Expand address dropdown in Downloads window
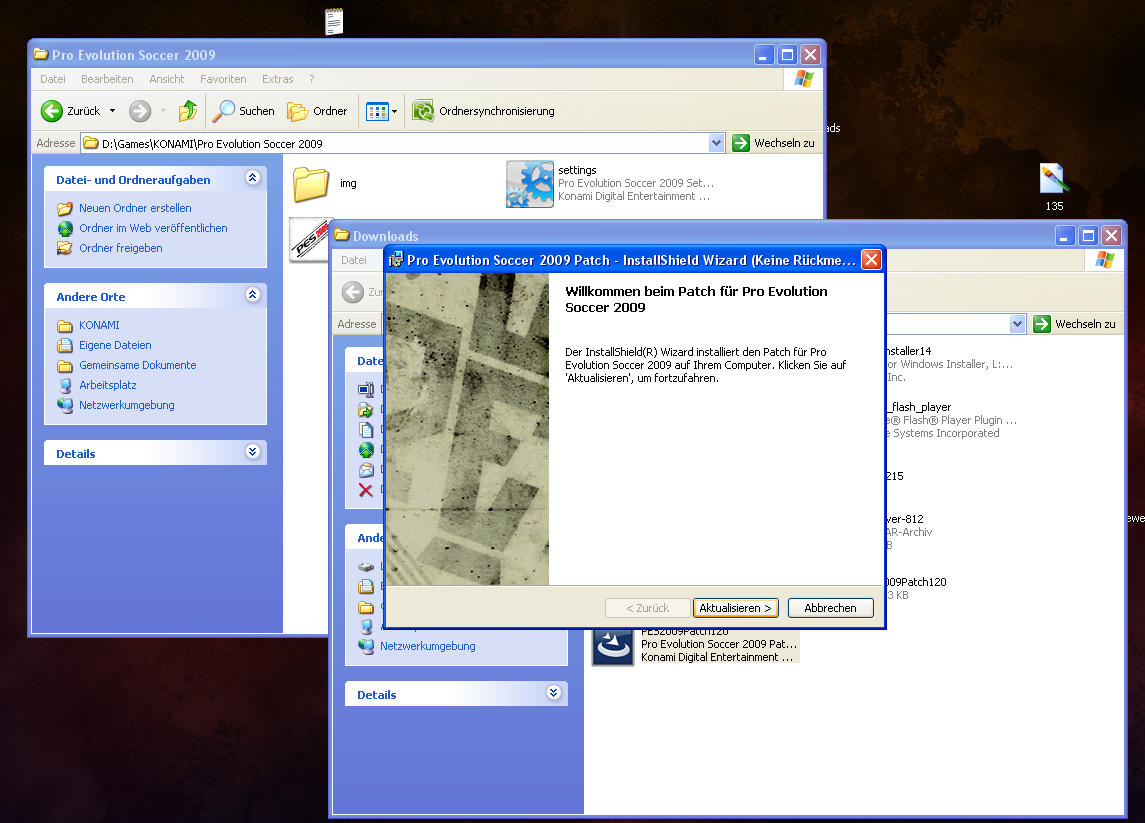This screenshot has width=1145, height=823. [1017, 324]
